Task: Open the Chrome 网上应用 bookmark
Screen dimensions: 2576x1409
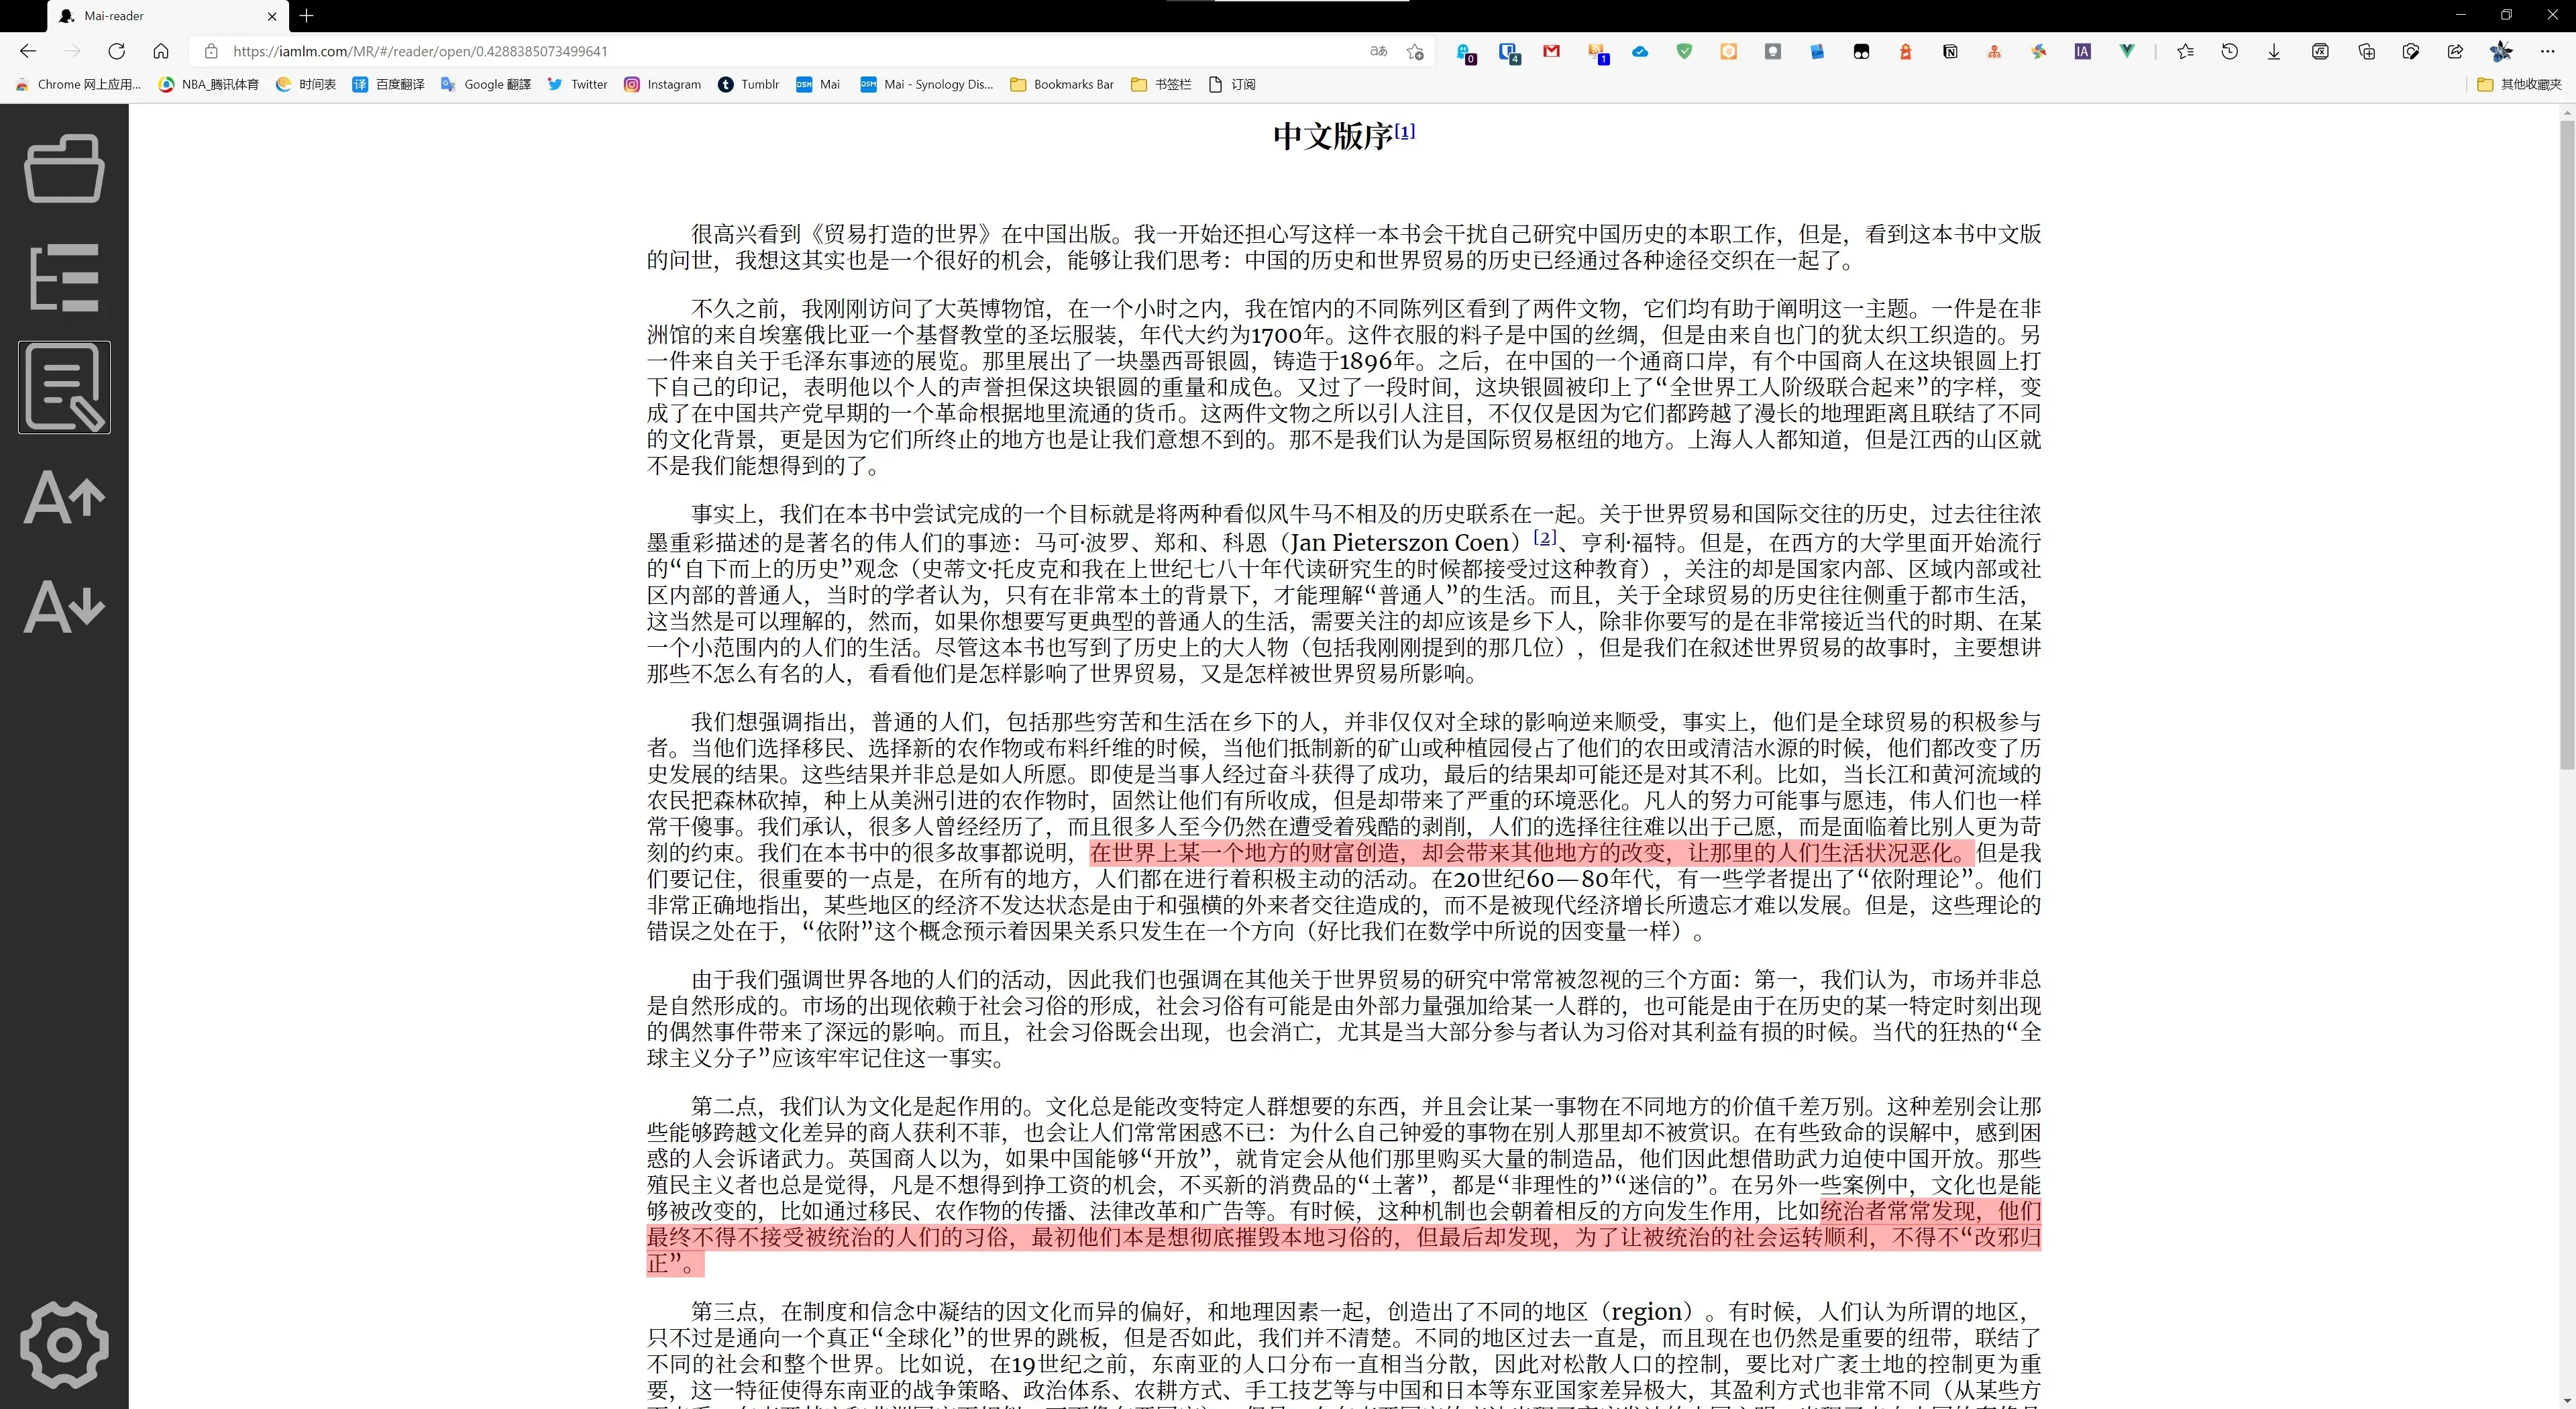Action: 78,84
